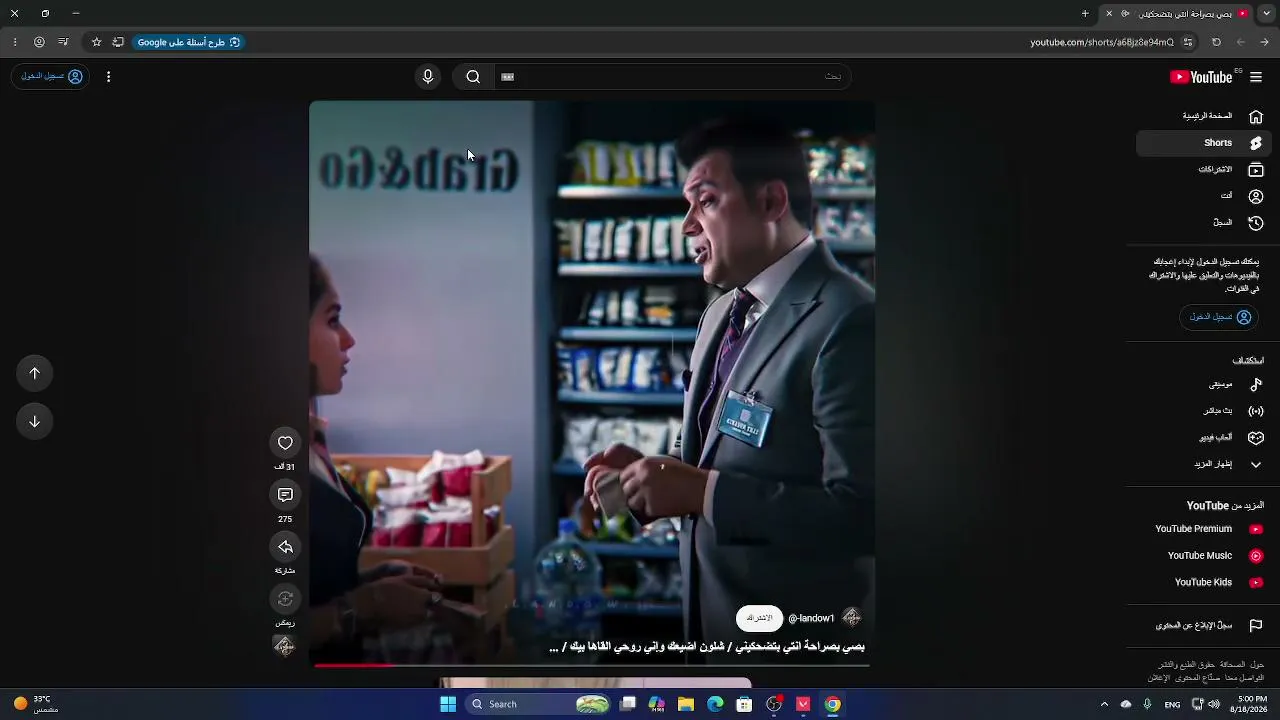Open the You (أنت) sidebar page

[x=1203, y=196]
